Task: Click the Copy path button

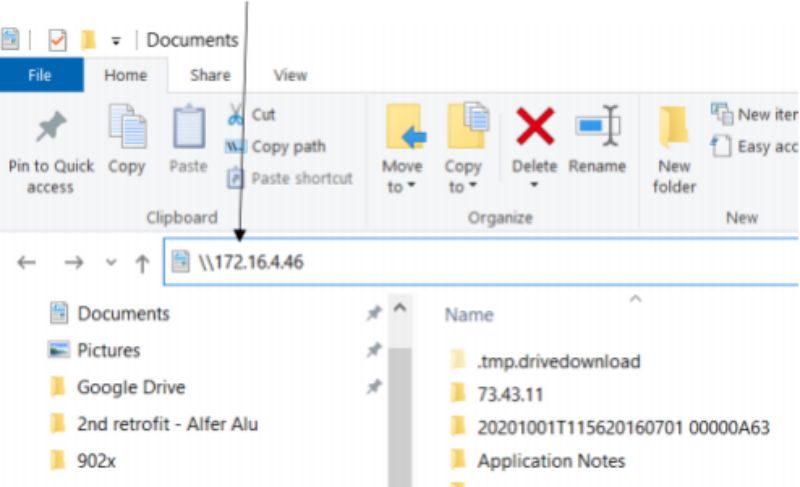Action: [x=277, y=147]
